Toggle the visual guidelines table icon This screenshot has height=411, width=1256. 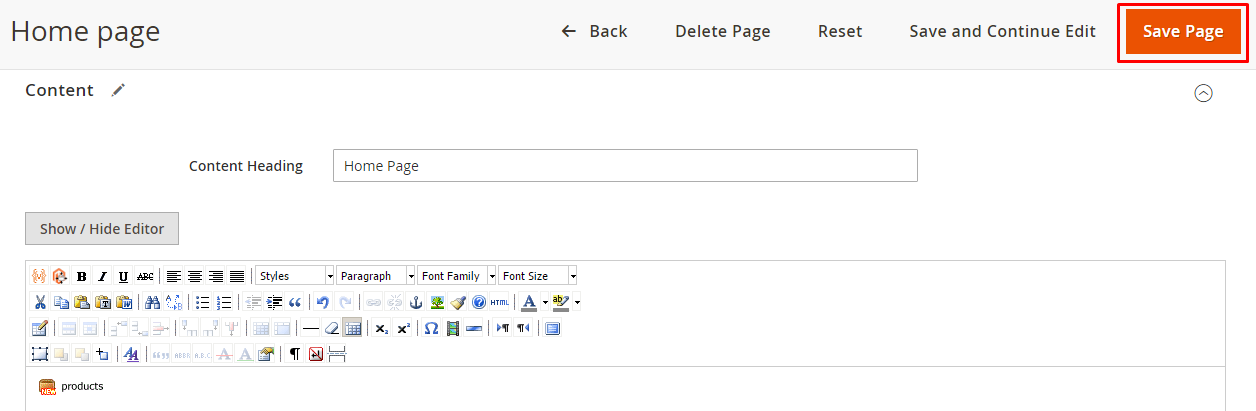(x=352, y=328)
